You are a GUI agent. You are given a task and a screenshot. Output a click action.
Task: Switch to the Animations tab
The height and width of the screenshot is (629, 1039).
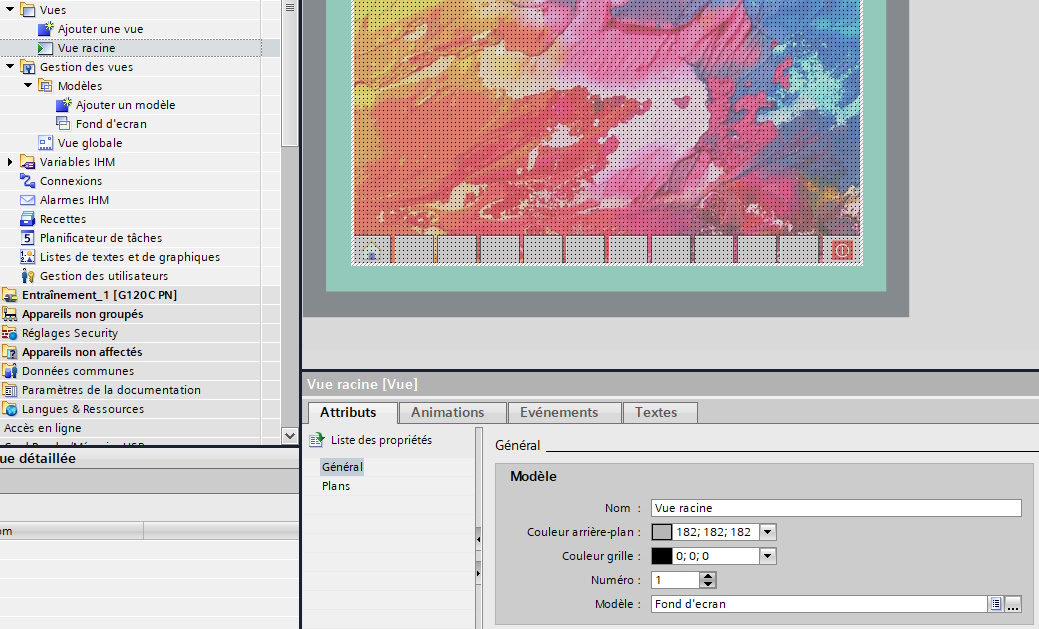447,412
